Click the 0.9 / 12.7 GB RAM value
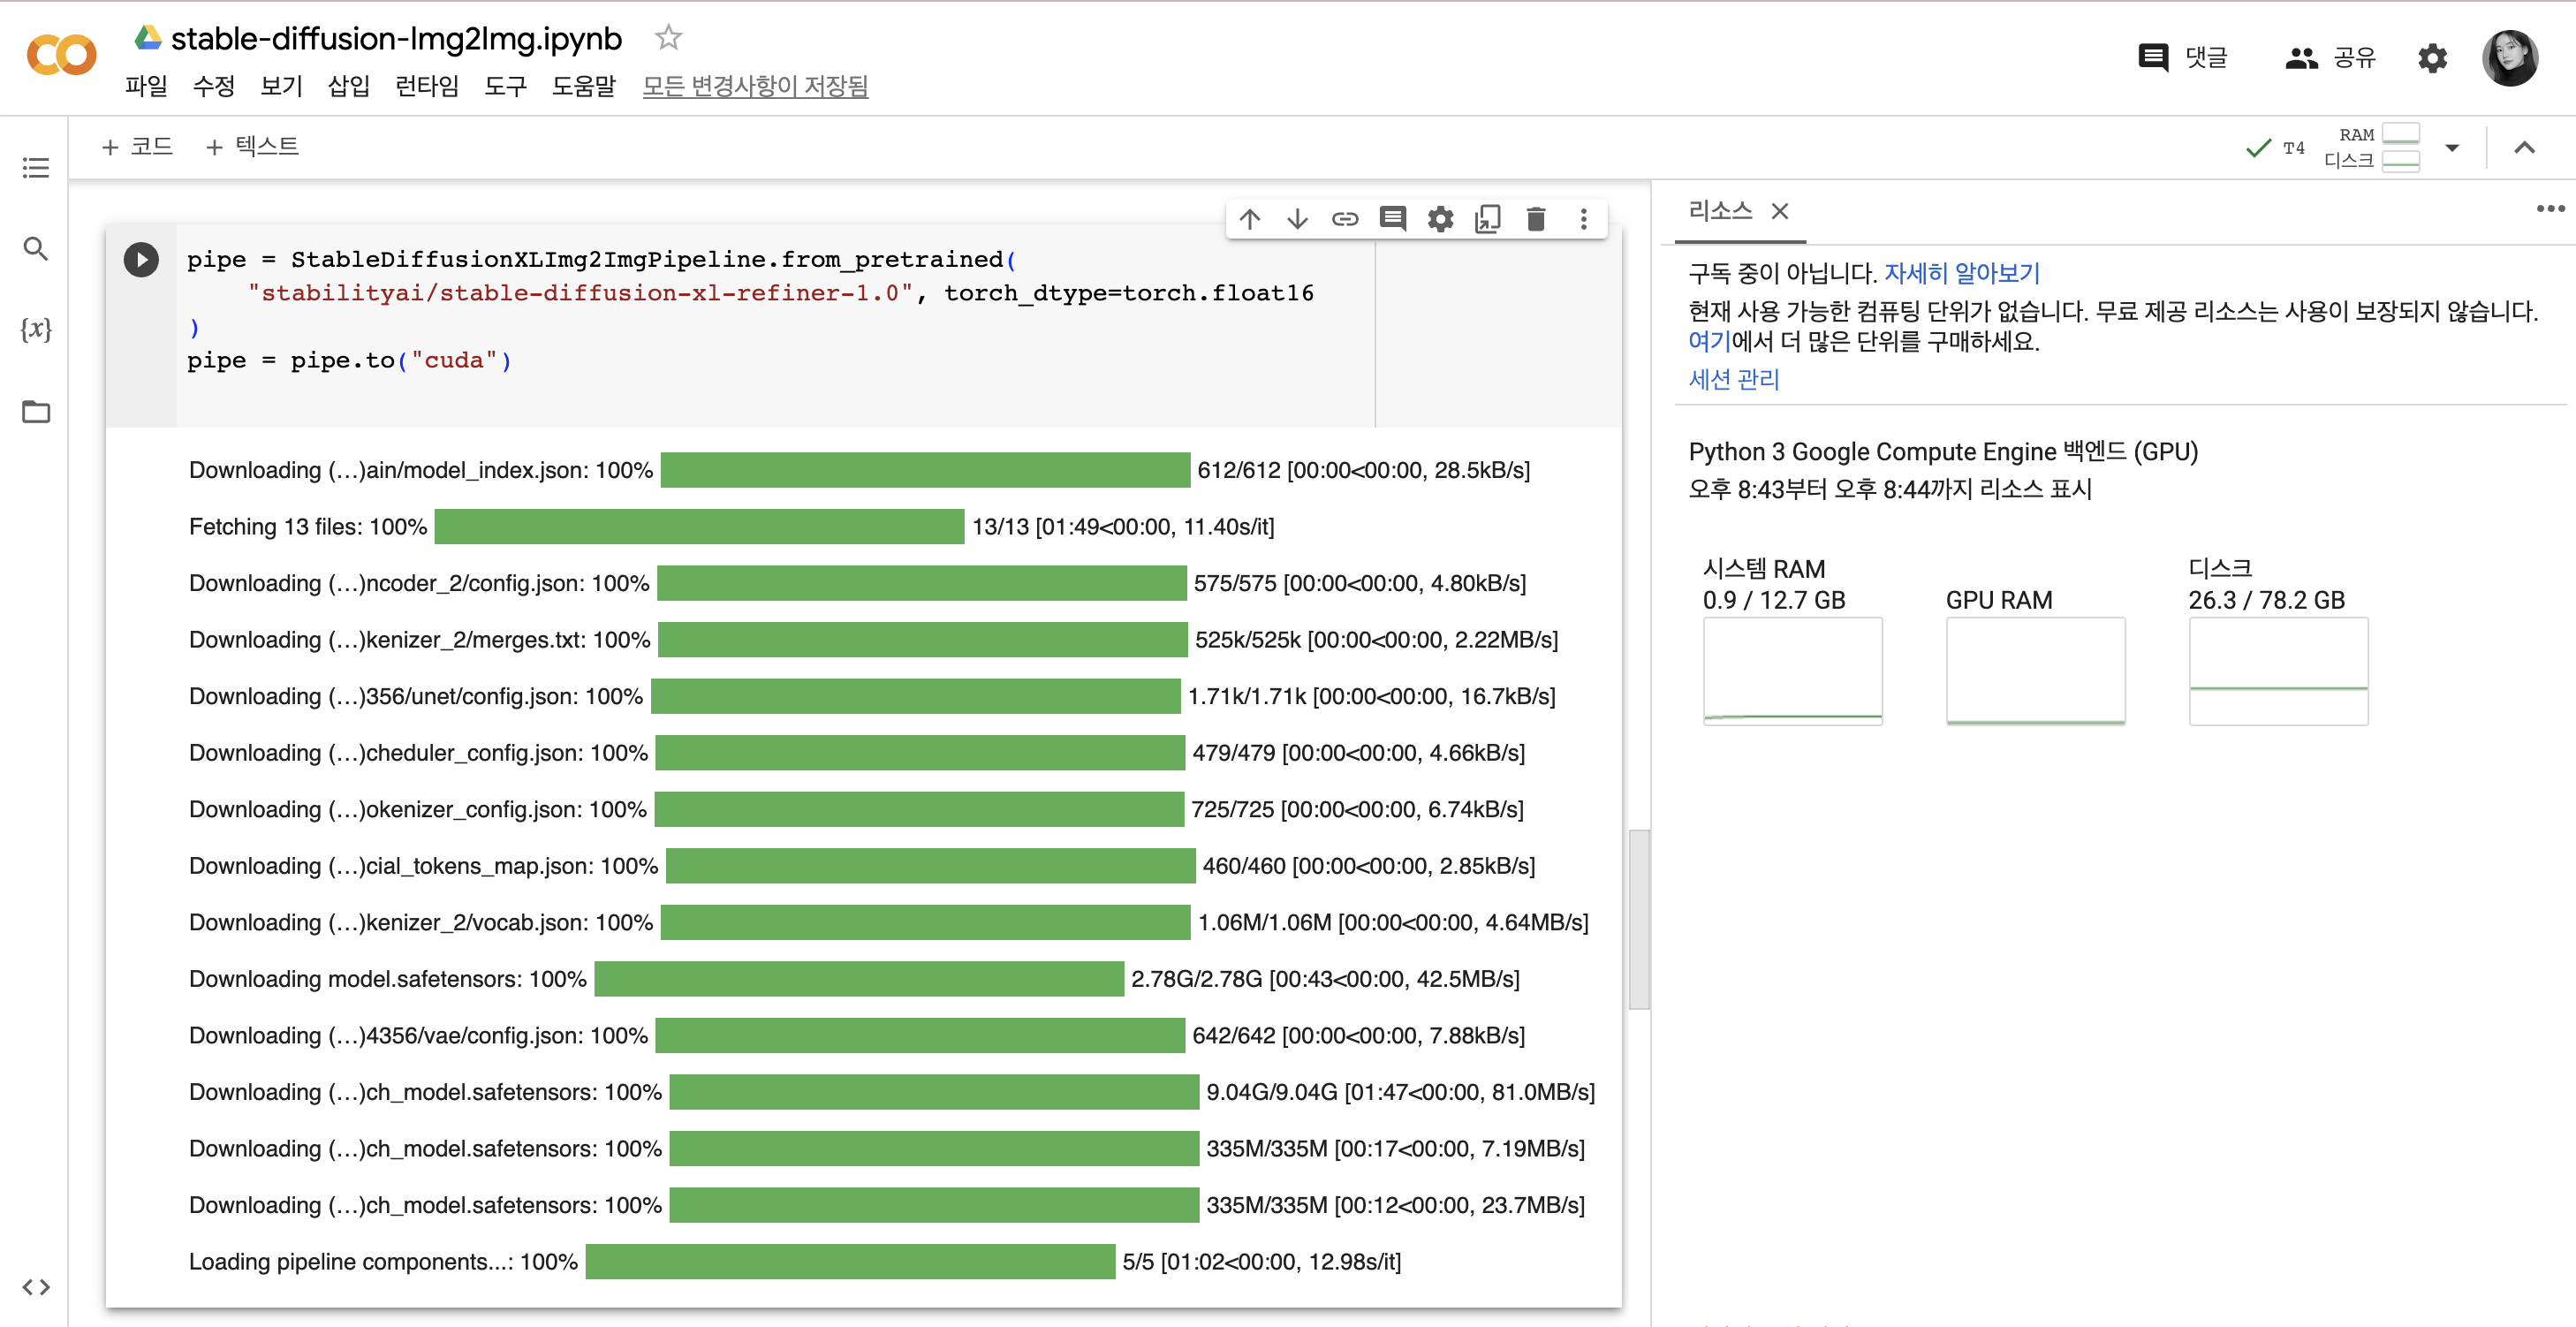This screenshot has width=2576, height=1327. [1774, 600]
